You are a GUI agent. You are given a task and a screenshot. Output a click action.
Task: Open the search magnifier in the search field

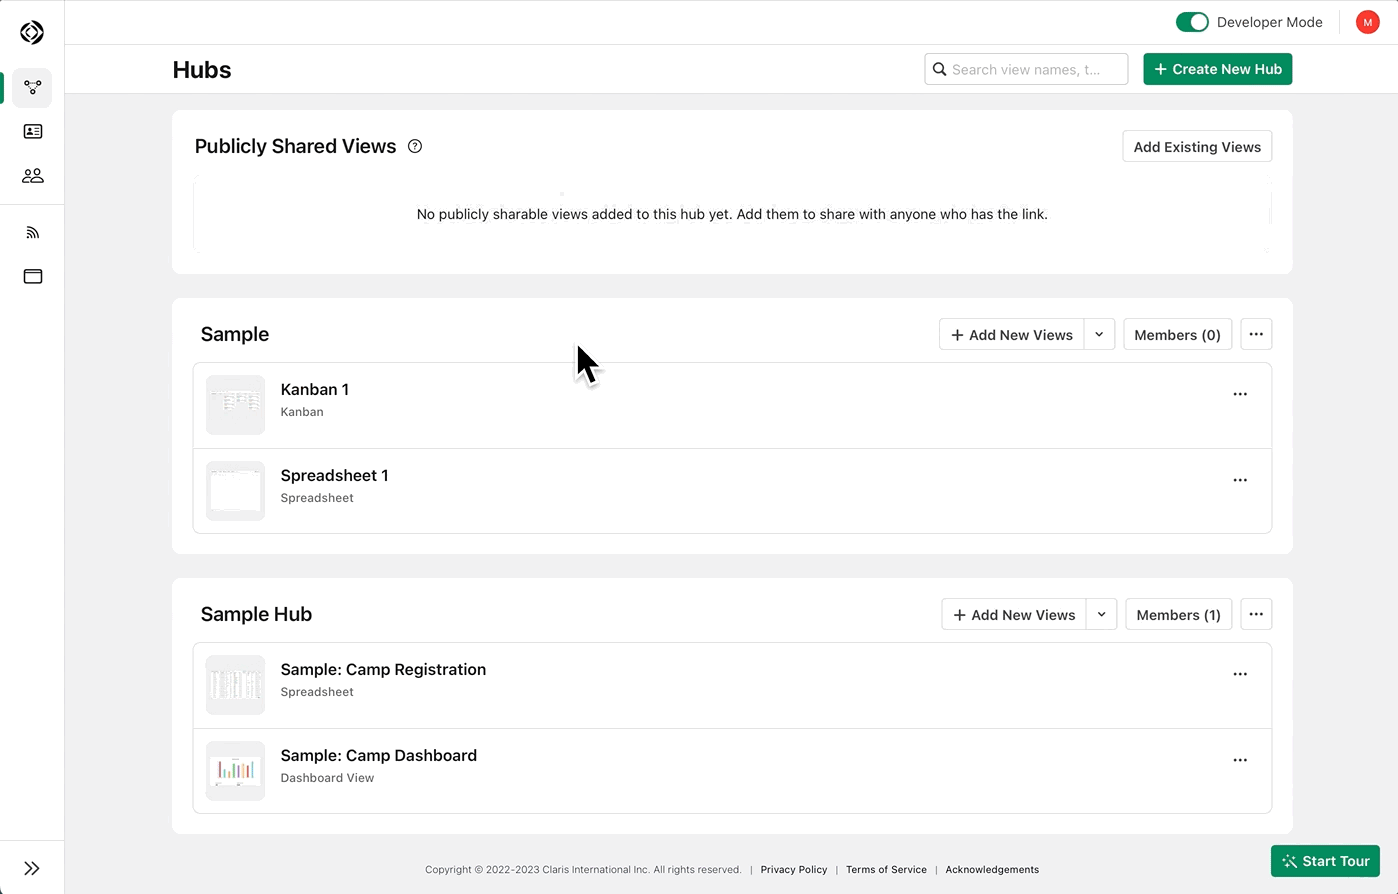click(939, 69)
